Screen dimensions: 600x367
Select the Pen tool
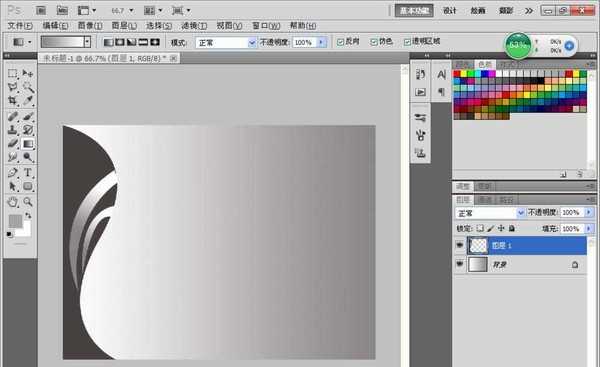13,172
